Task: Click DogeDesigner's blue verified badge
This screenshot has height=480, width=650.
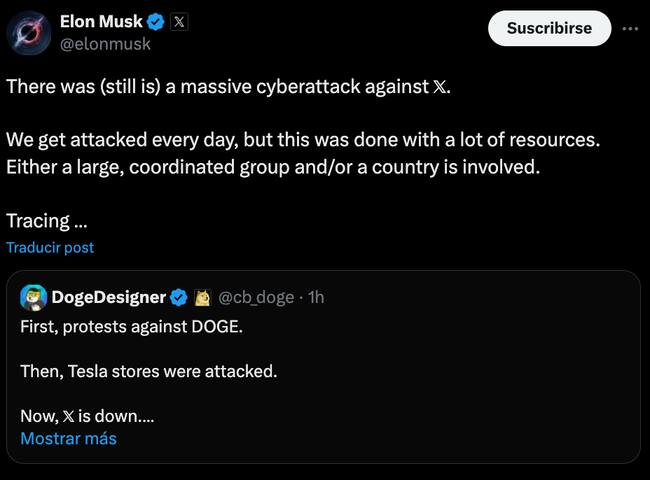Action: [x=178, y=297]
